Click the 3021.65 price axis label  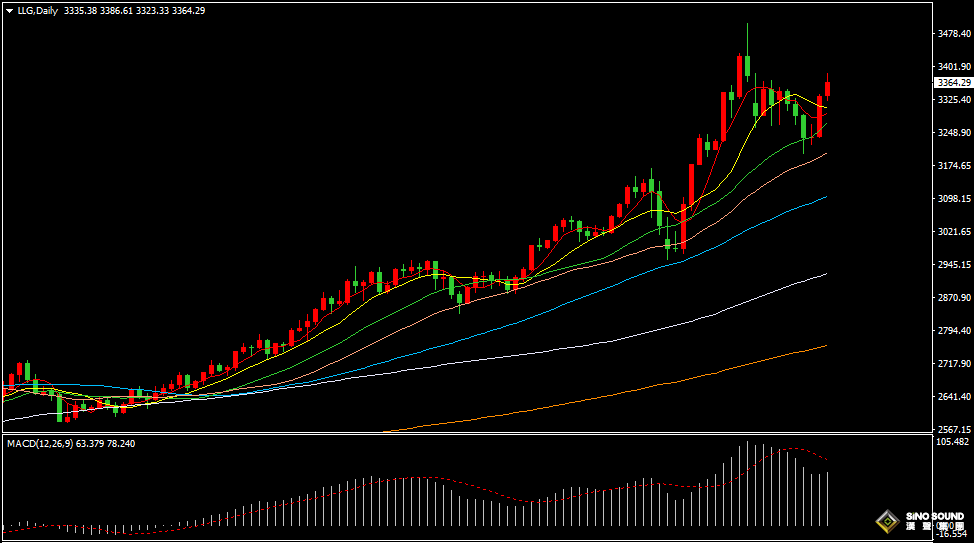[953, 232]
